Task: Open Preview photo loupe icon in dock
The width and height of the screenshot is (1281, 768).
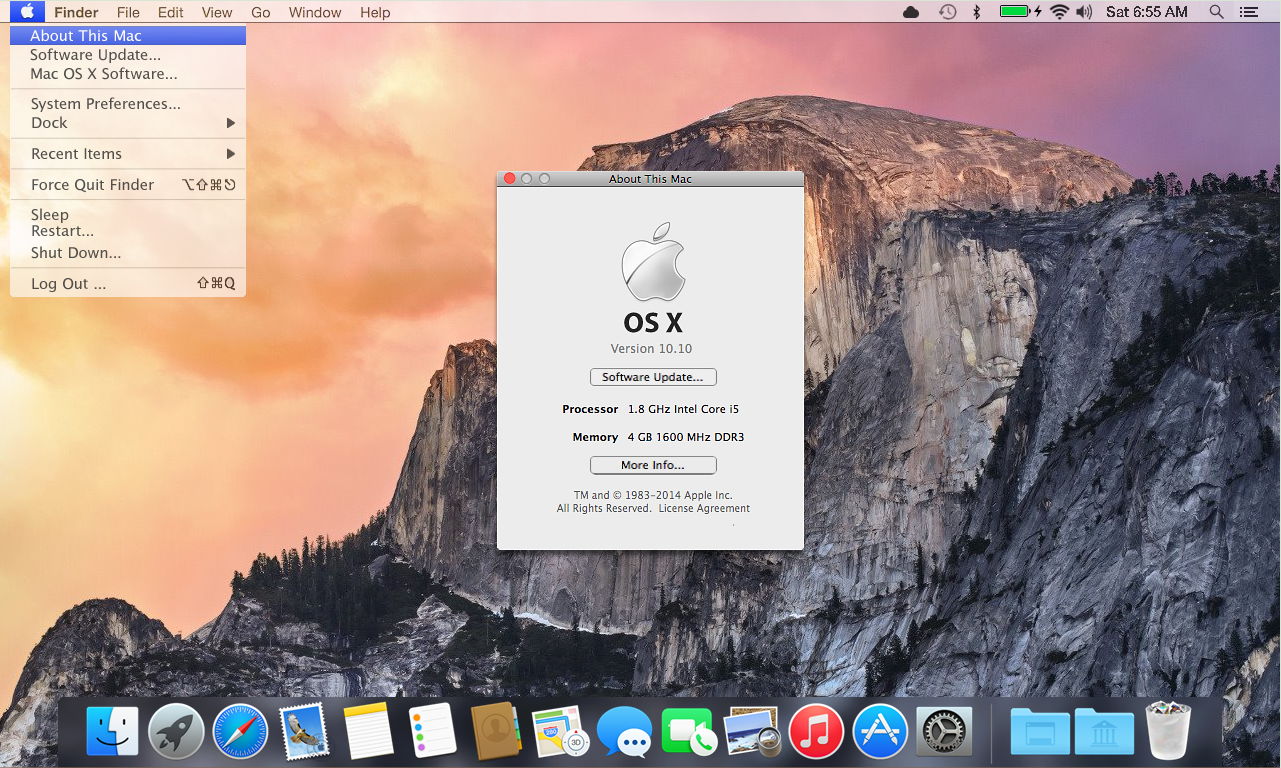Action: tap(752, 732)
